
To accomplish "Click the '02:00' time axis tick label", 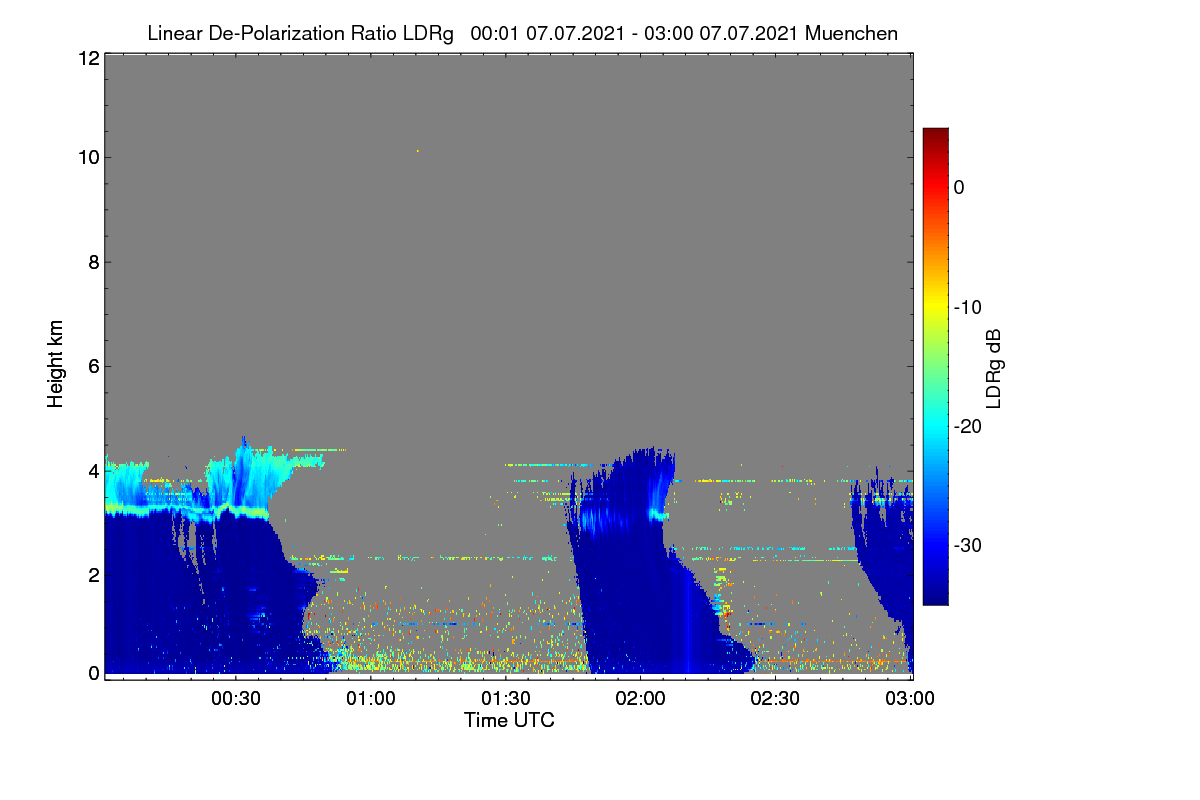I will coord(641,699).
